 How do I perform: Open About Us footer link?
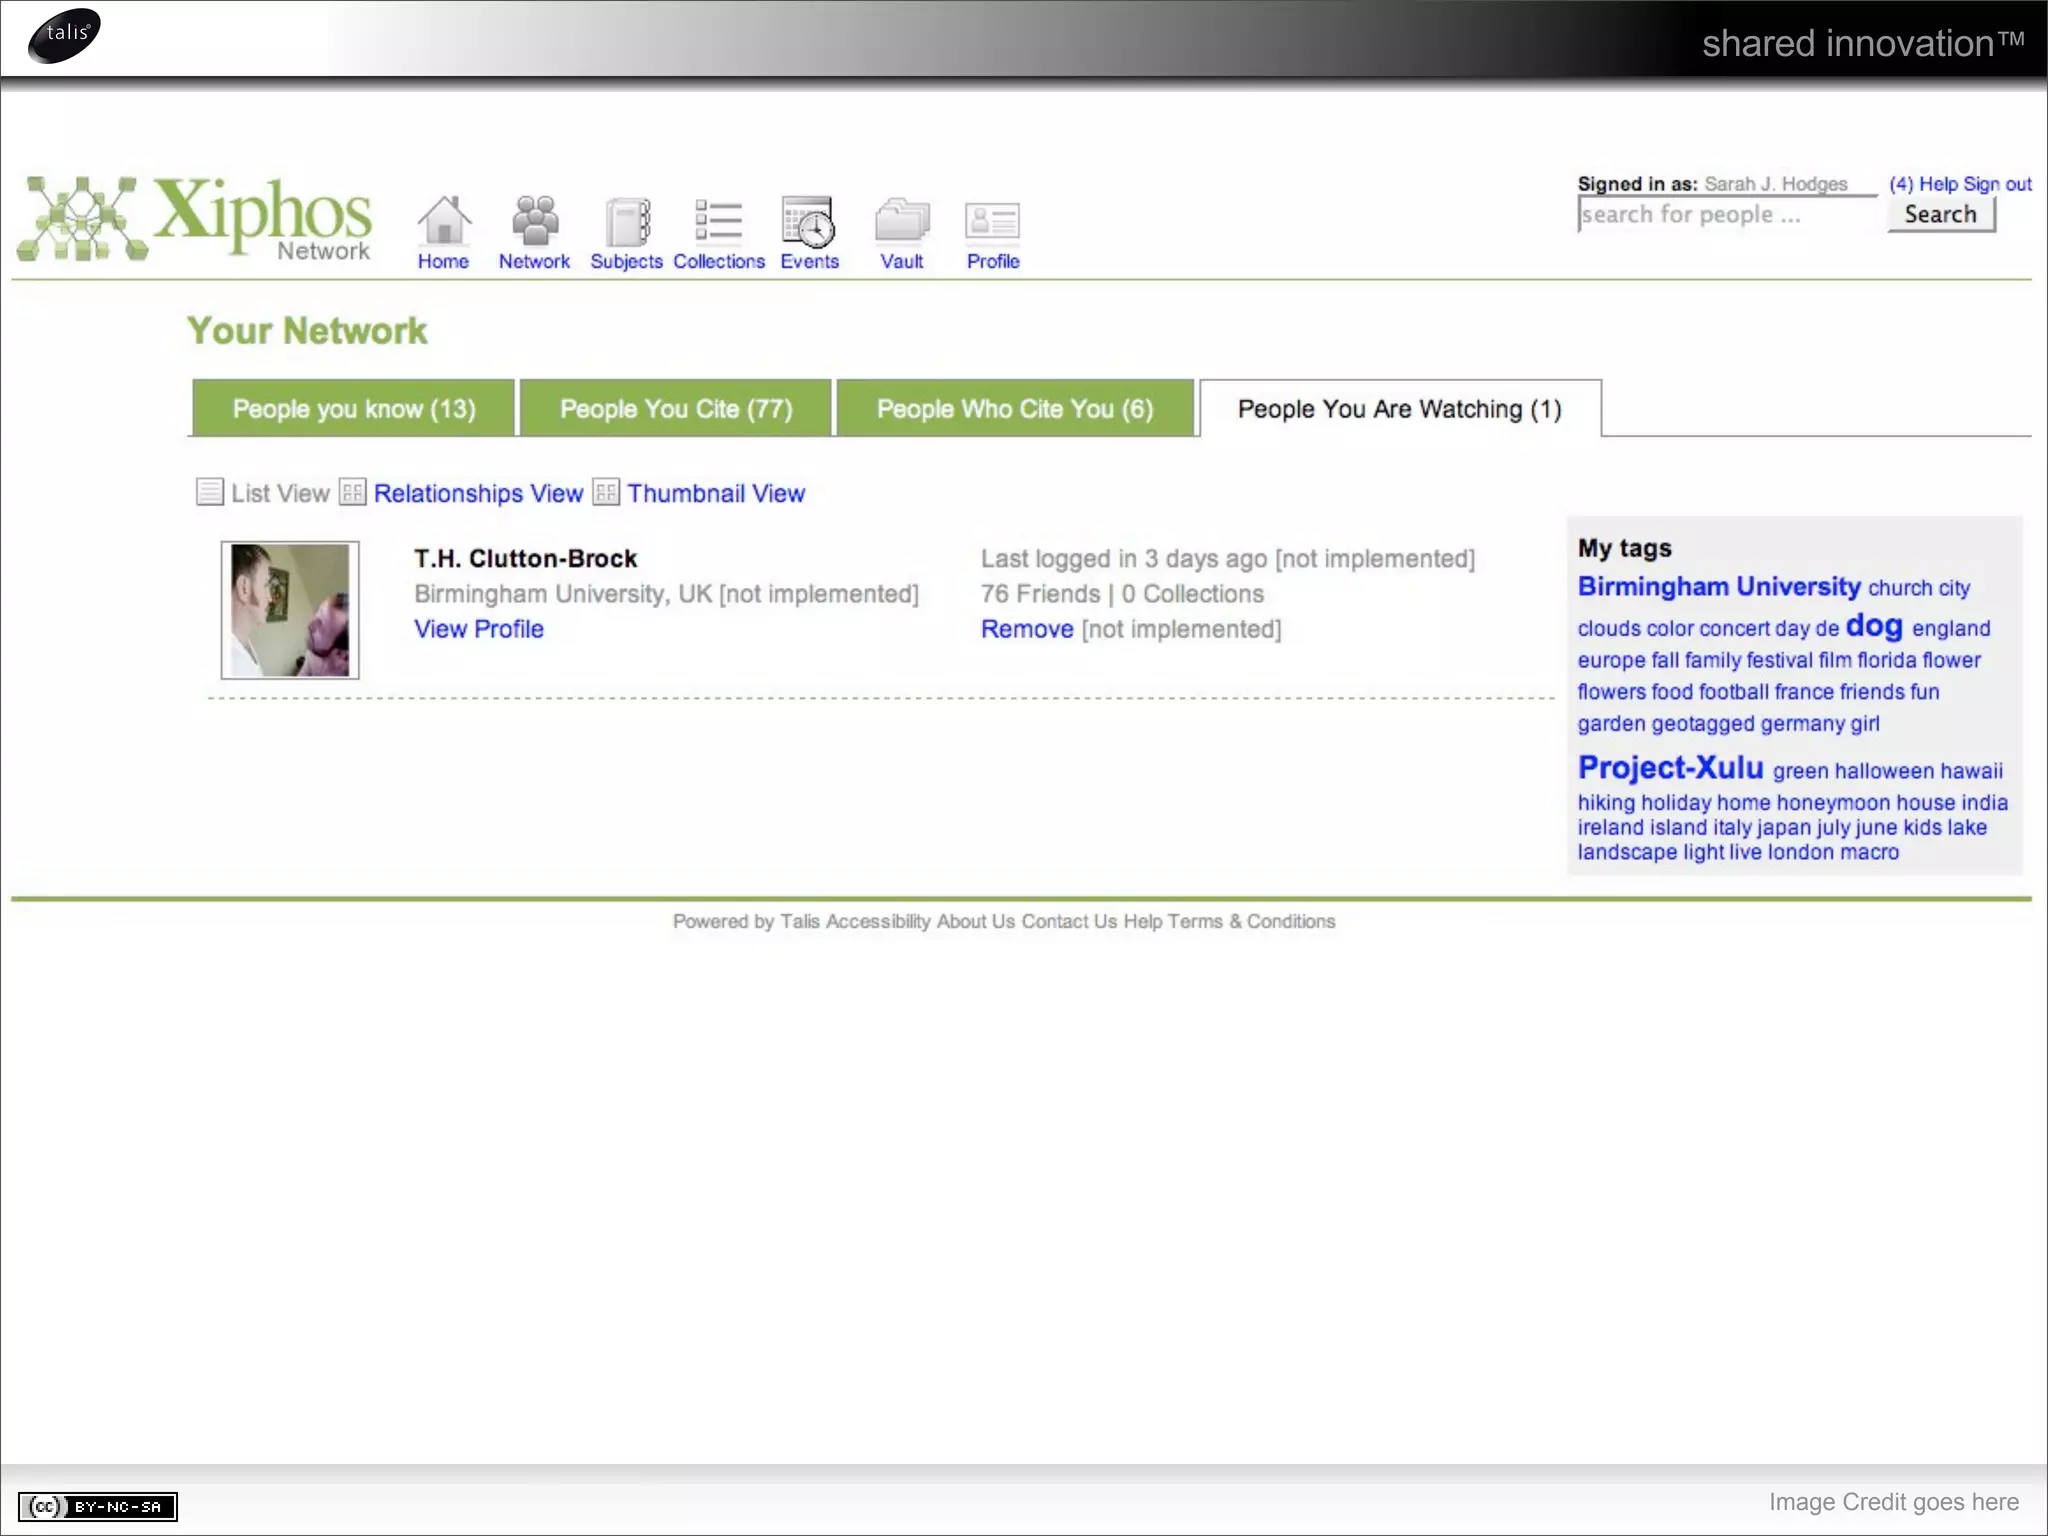[976, 921]
